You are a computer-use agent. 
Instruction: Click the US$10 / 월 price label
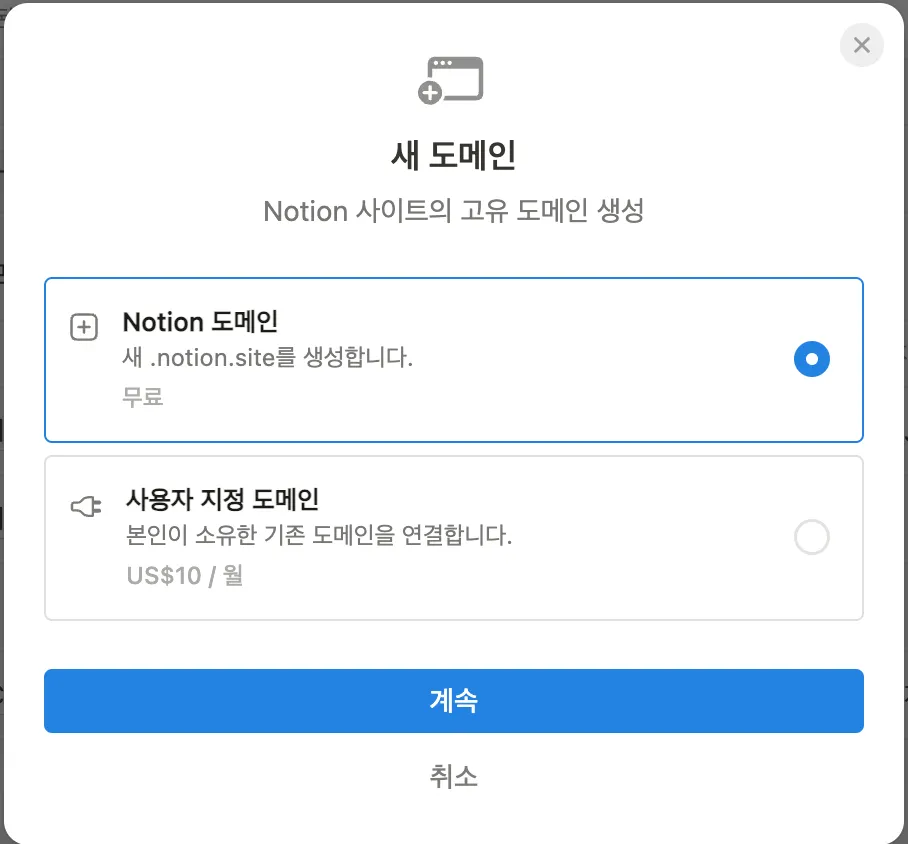pyautogui.click(x=185, y=576)
